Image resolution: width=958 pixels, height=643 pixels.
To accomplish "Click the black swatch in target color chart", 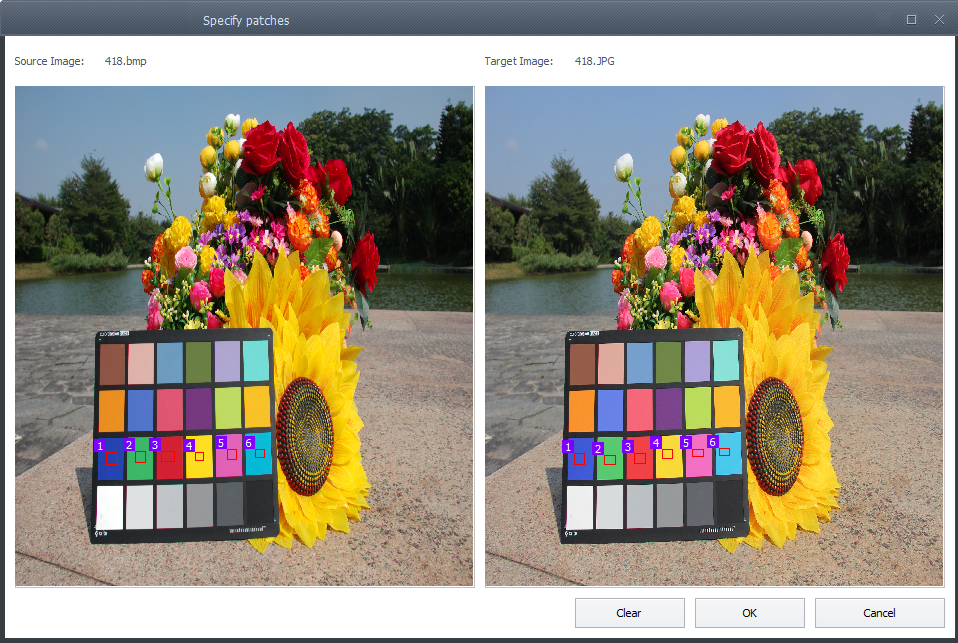I will coord(728,501).
